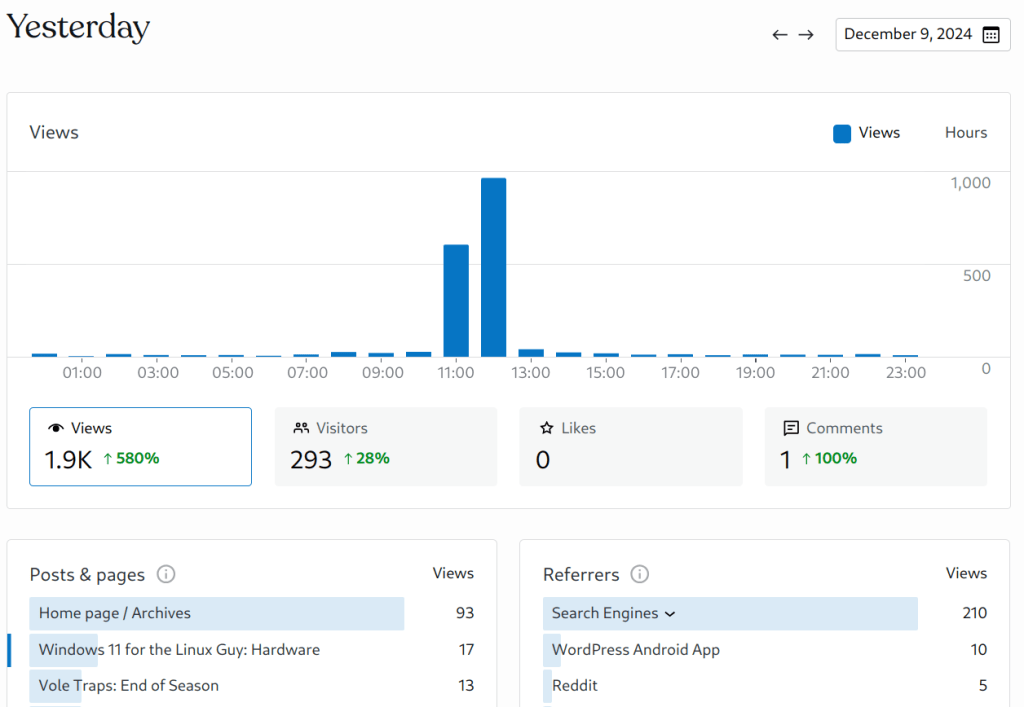This screenshot has width=1024, height=707.
Task: Click the speech bubble Comments icon
Action: point(791,428)
